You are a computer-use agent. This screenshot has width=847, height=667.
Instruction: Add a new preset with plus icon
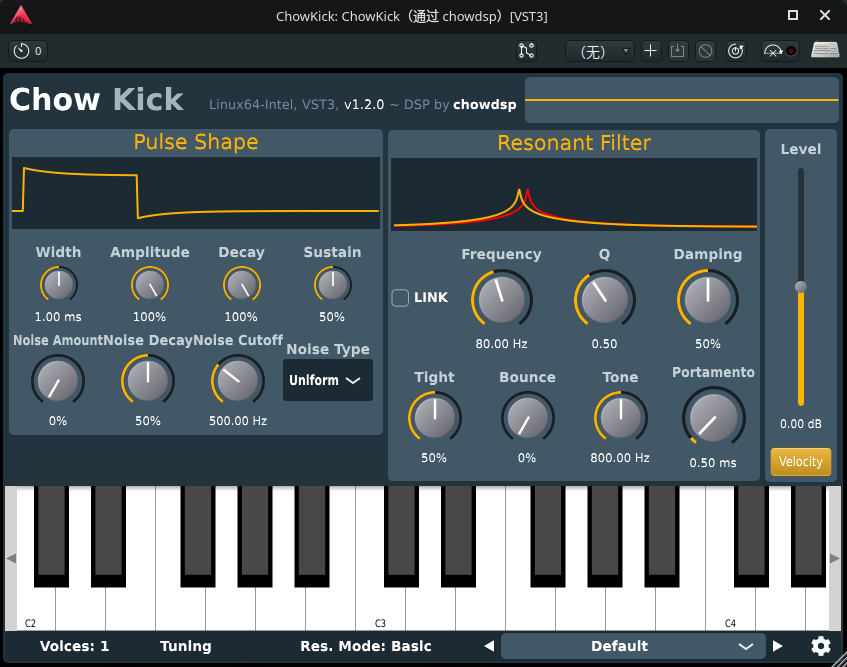(x=651, y=51)
